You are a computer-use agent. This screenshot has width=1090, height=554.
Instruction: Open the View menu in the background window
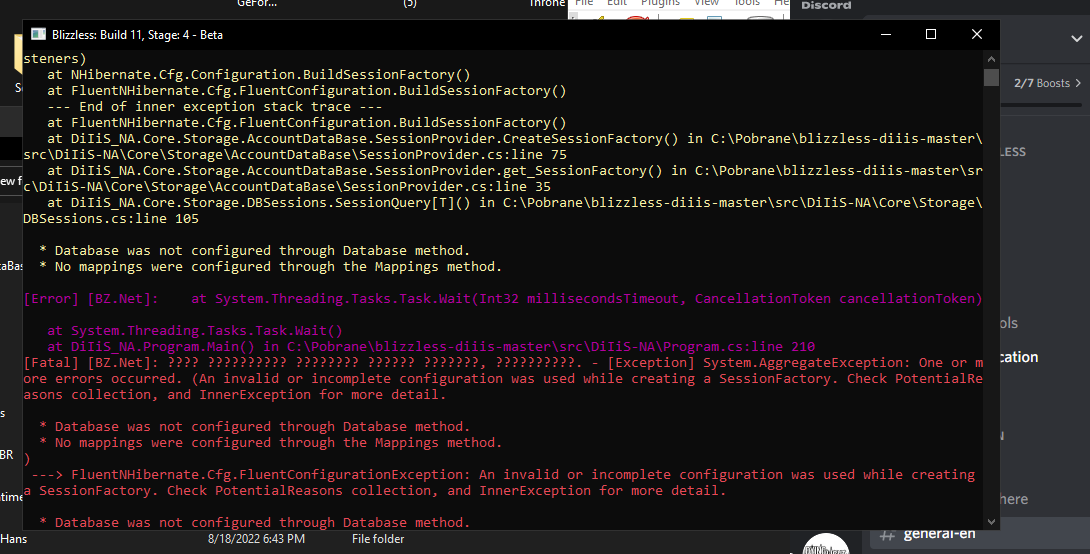(x=706, y=3)
